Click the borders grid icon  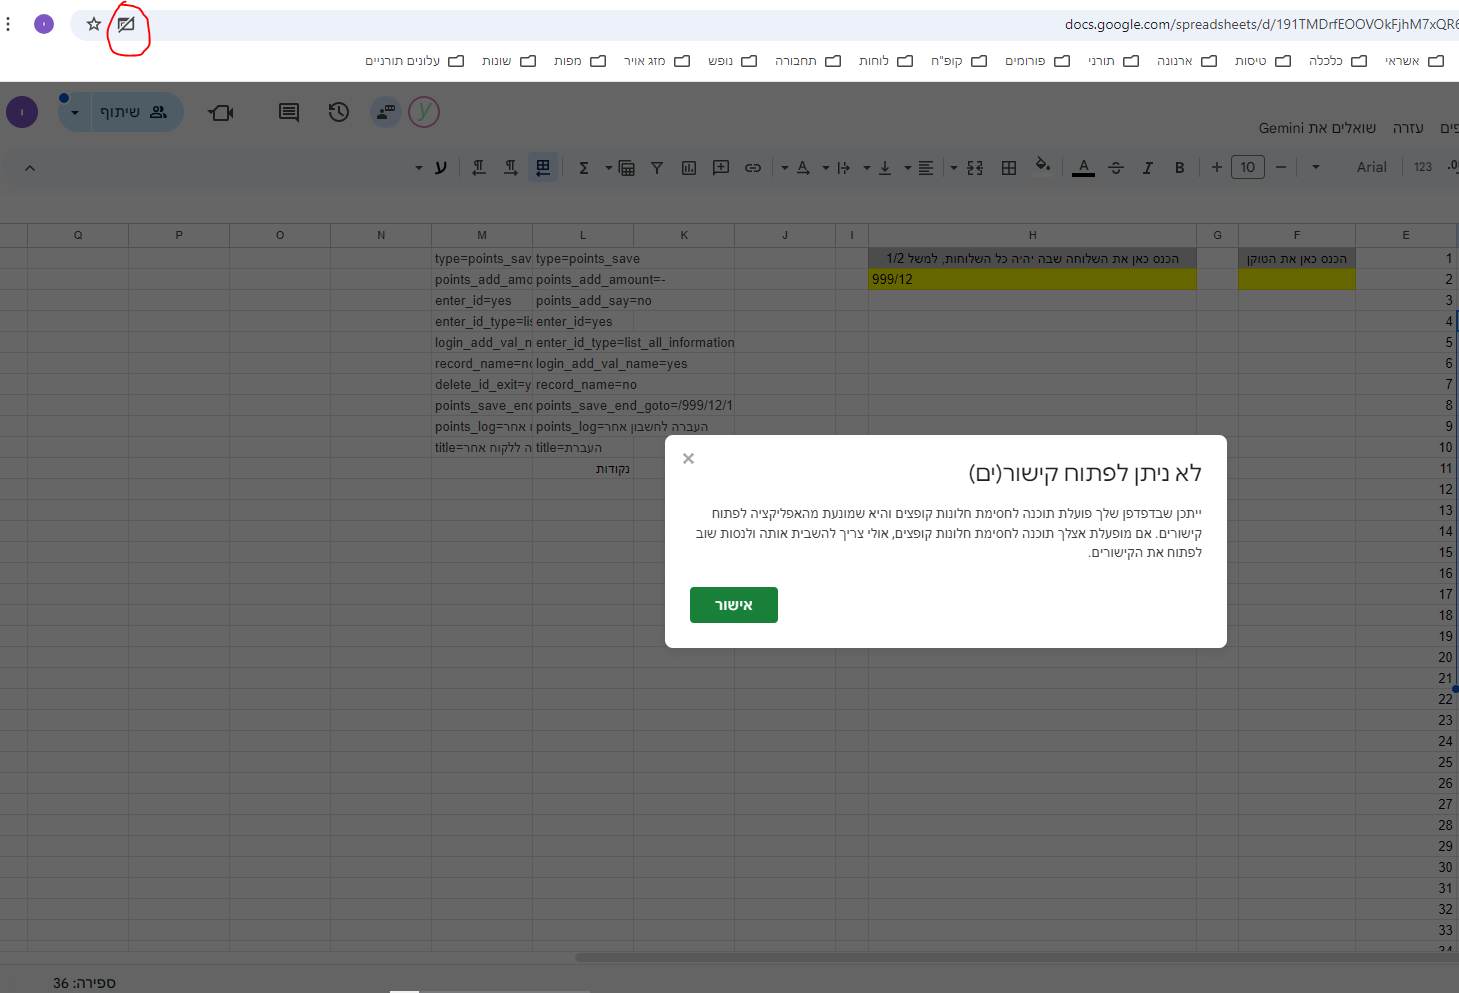click(1009, 168)
